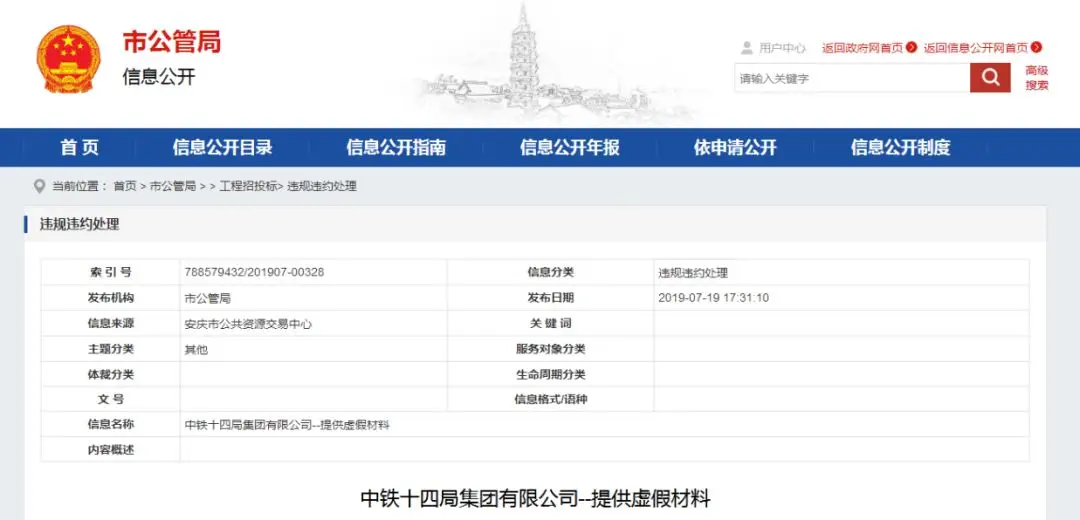Click the 发布日期 label cell

coord(550,298)
